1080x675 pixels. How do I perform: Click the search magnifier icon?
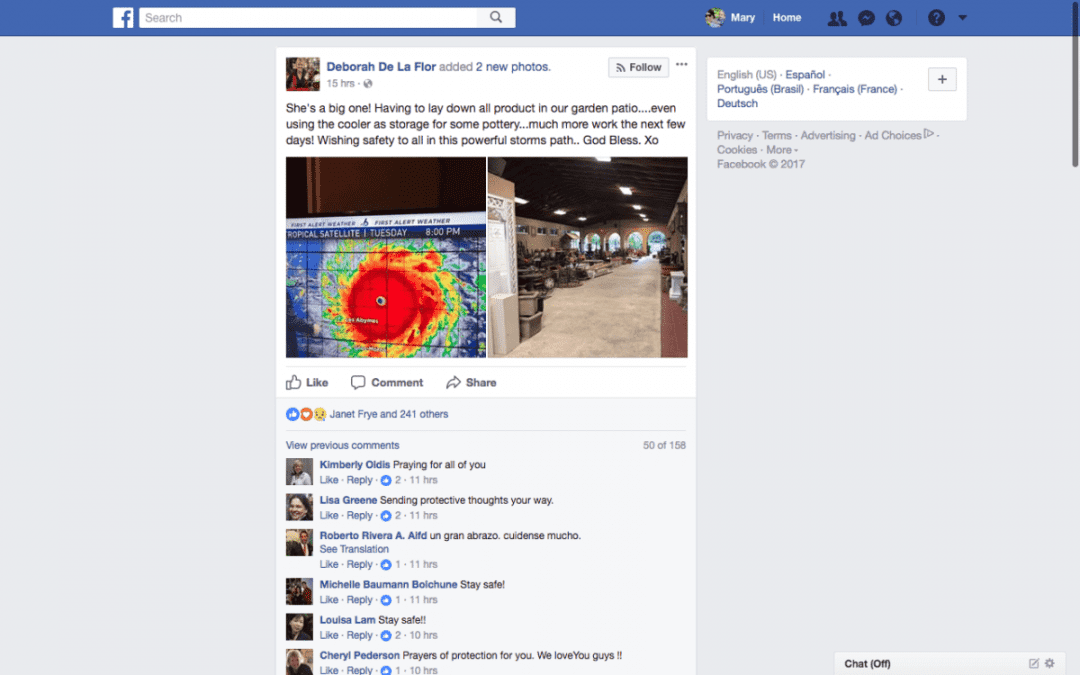pos(496,17)
